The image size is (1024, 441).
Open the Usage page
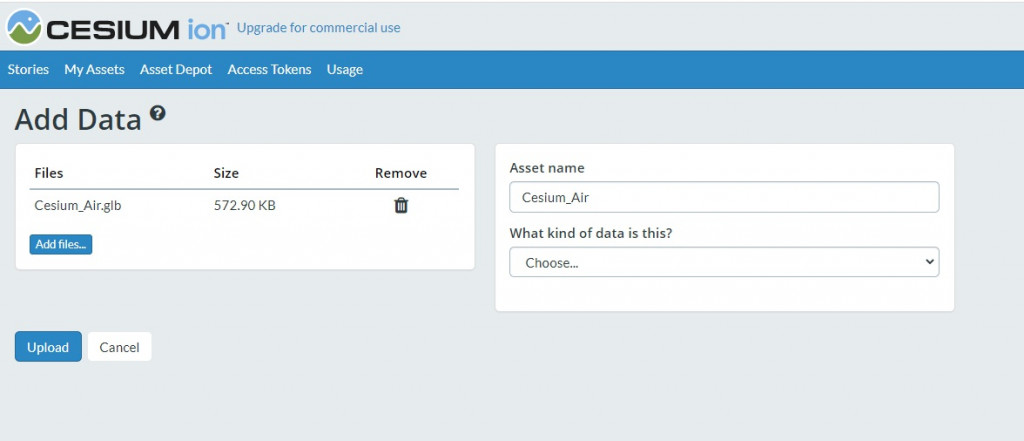click(x=344, y=70)
